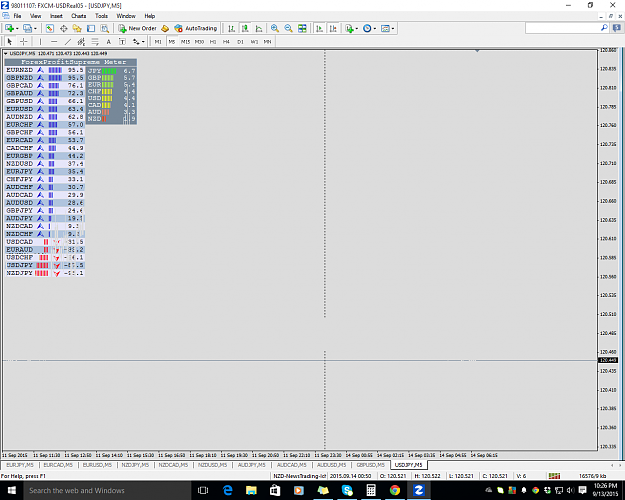
Task: Select the Text 'A' tool
Action: click(108, 41)
